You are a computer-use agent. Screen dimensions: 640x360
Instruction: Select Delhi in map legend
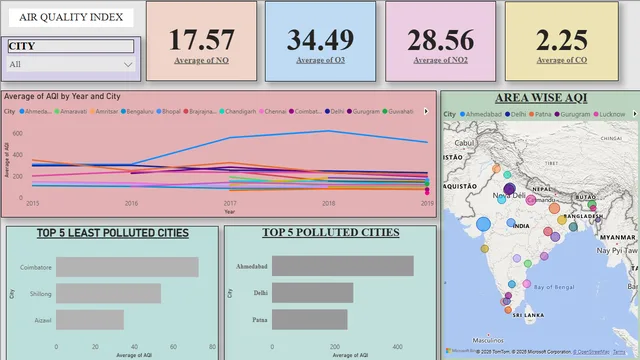tap(516, 114)
